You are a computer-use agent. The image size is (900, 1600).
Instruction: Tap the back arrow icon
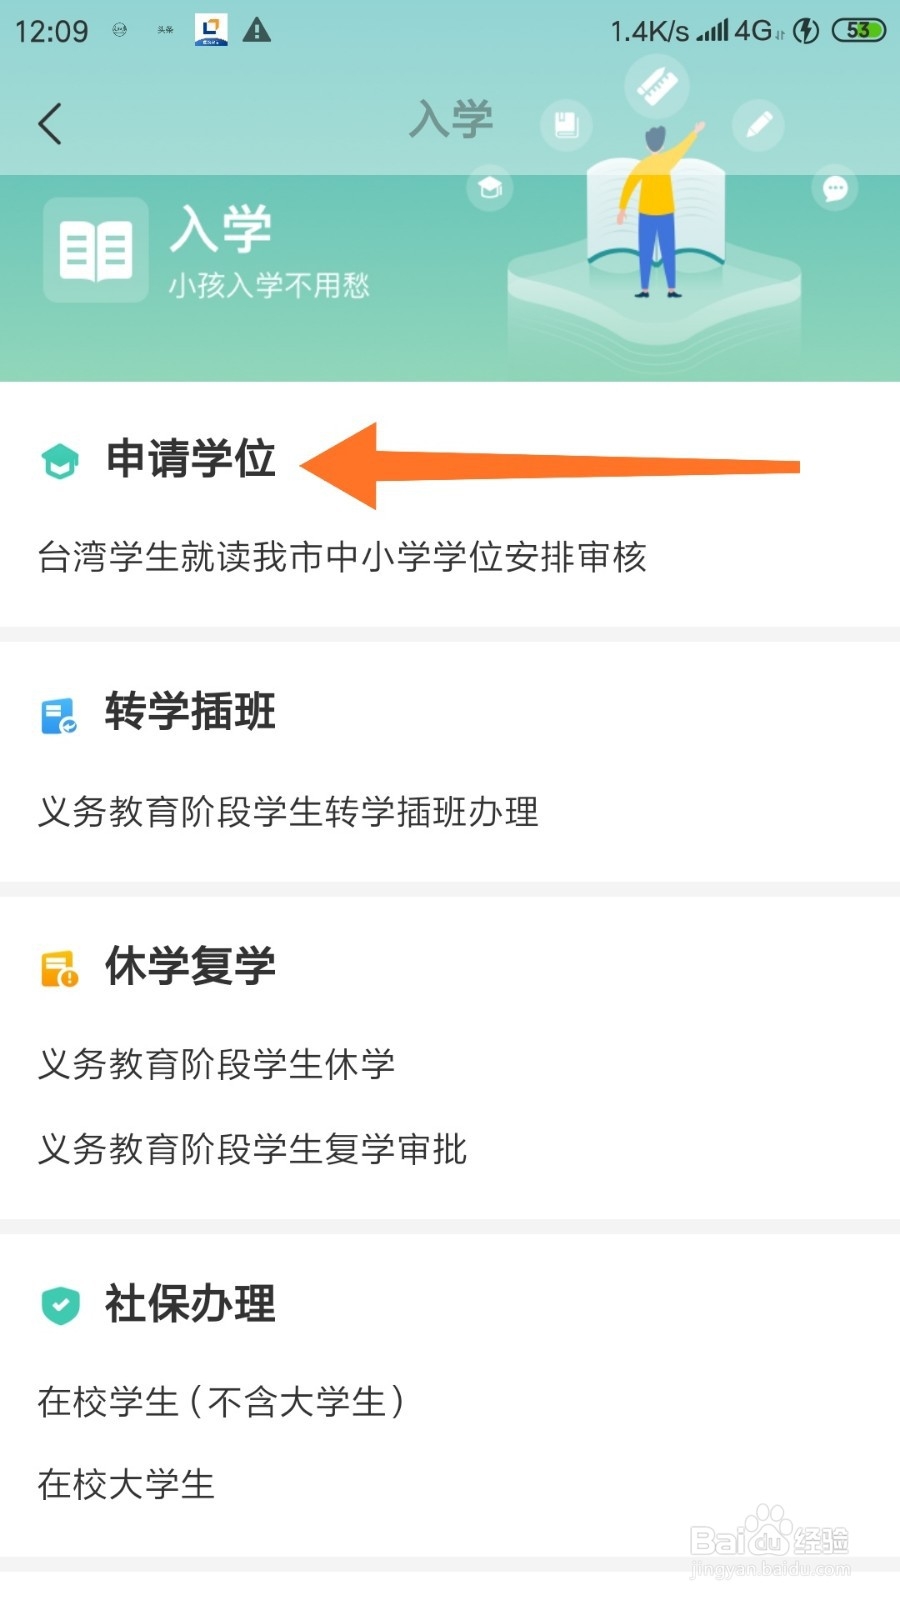[50, 124]
